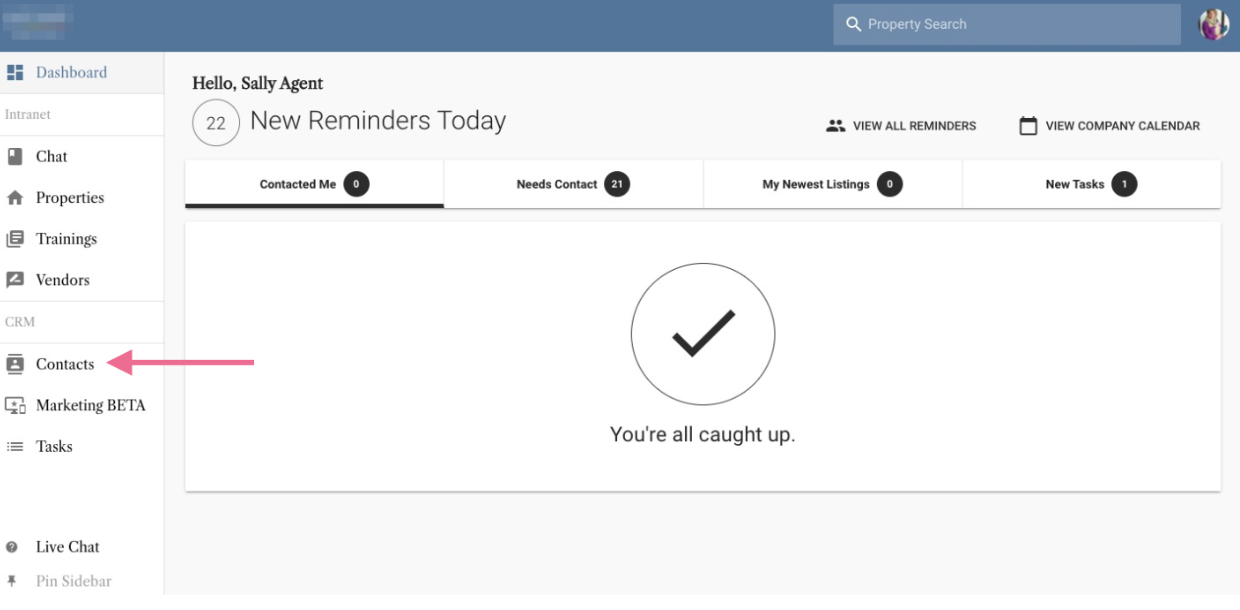This screenshot has height=610, width=1240.
Task: Toggle the Pin Sidebar pin icon
Action: pos(12,581)
